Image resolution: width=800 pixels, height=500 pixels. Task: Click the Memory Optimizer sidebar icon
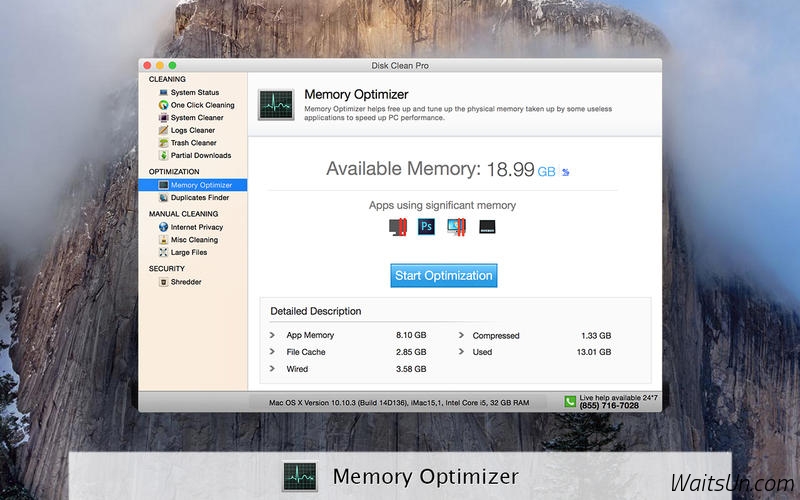(x=163, y=185)
